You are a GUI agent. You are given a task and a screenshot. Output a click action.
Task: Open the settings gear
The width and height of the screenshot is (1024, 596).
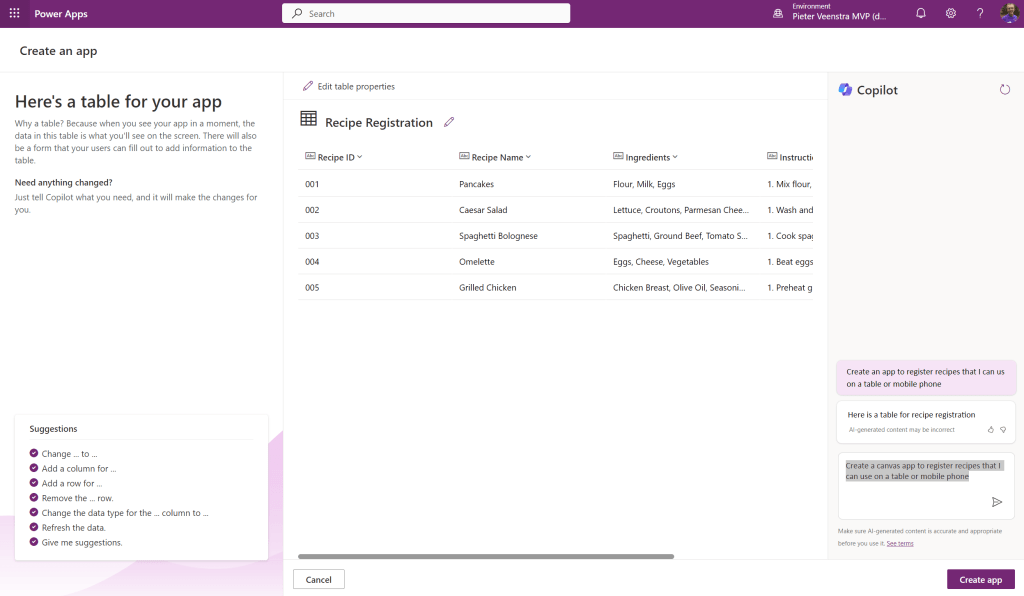[x=951, y=13]
